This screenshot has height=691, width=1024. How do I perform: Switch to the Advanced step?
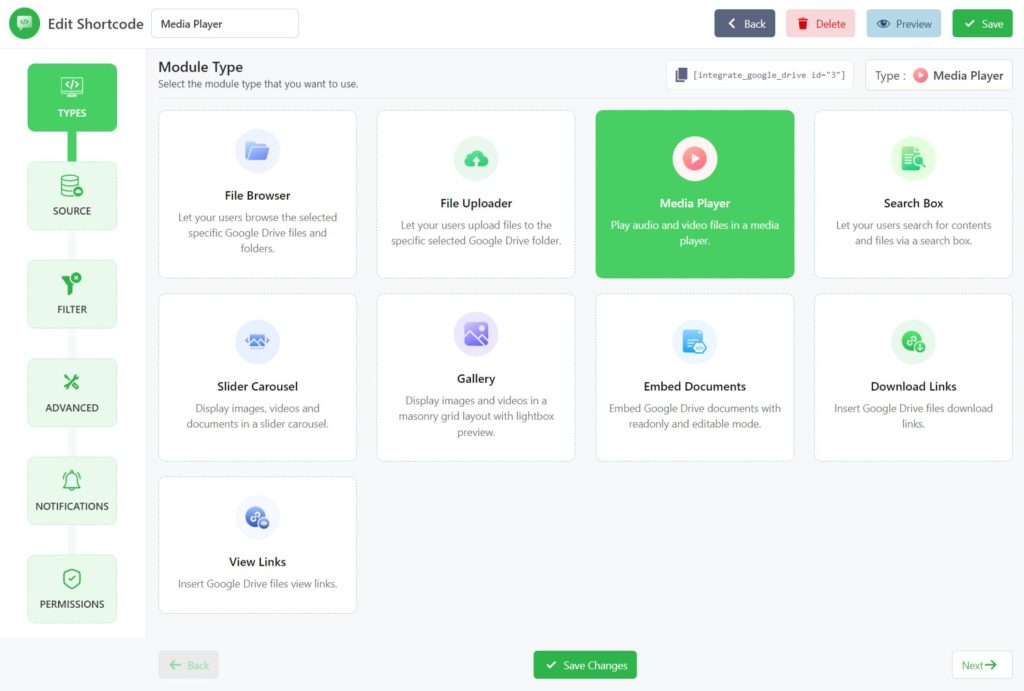72,393
